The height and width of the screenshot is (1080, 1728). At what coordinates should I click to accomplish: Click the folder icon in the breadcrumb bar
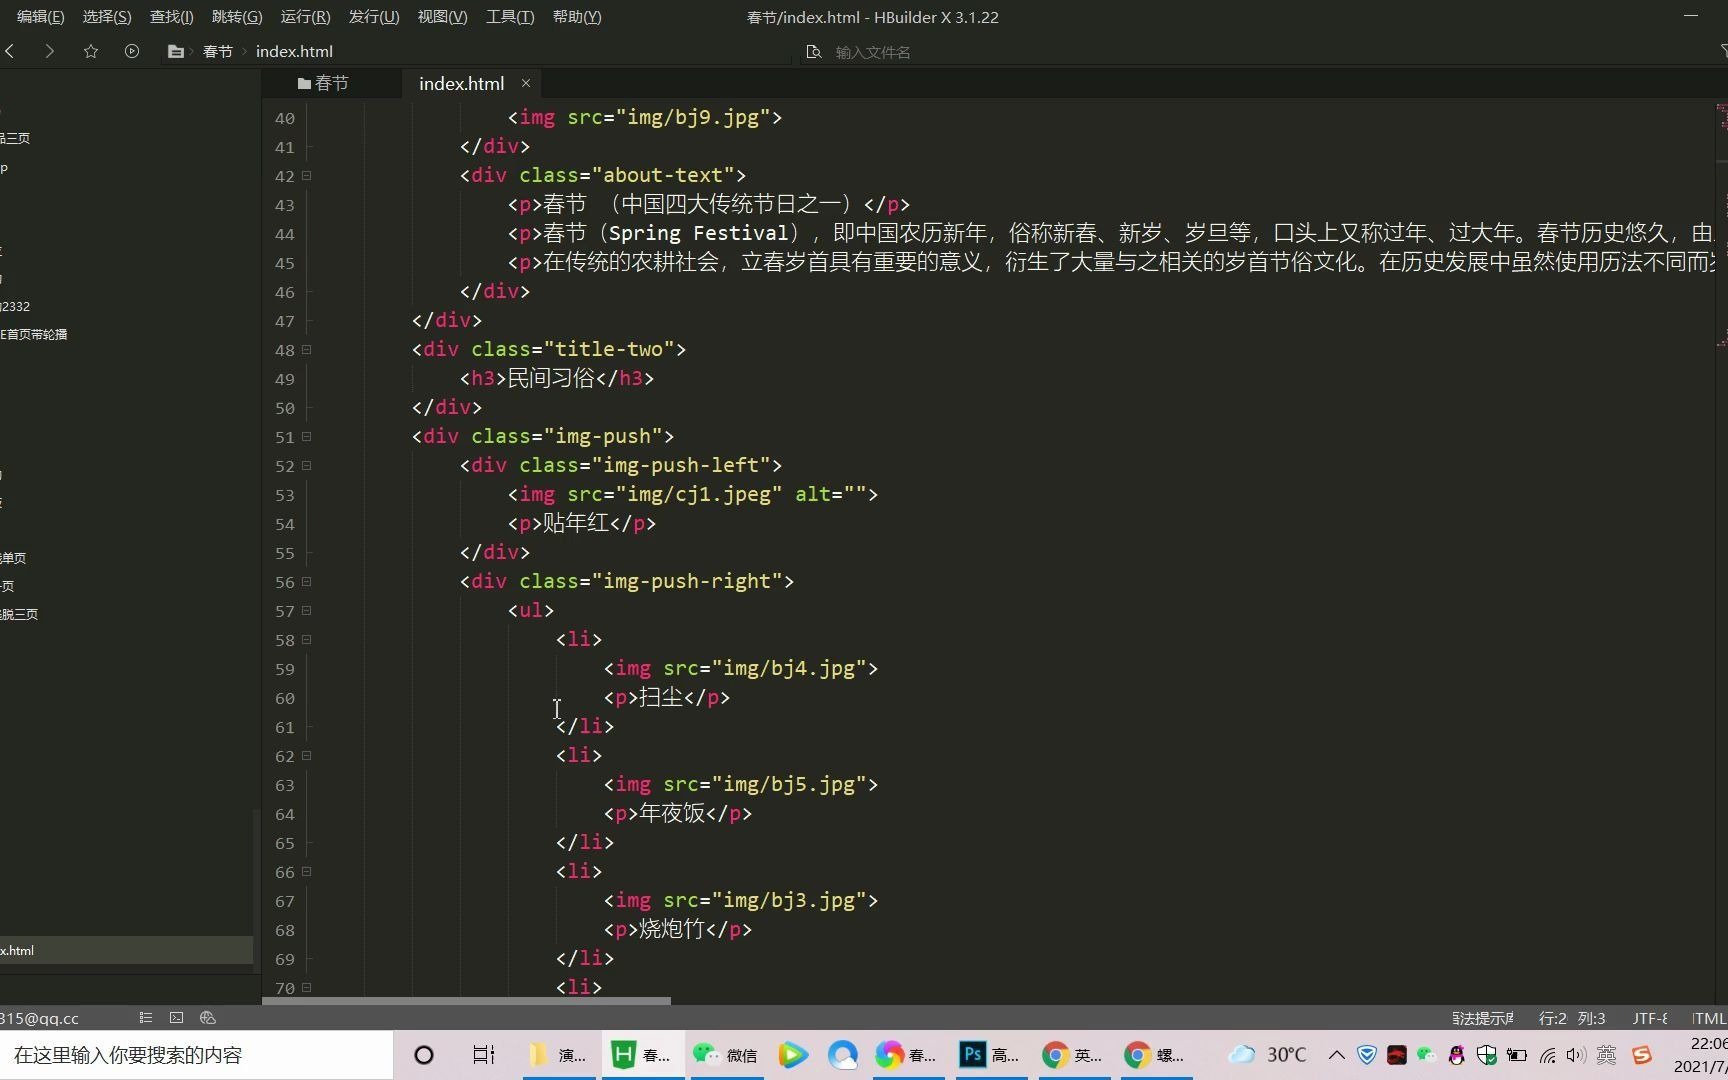pyautogui.click(x=176, y=51)
